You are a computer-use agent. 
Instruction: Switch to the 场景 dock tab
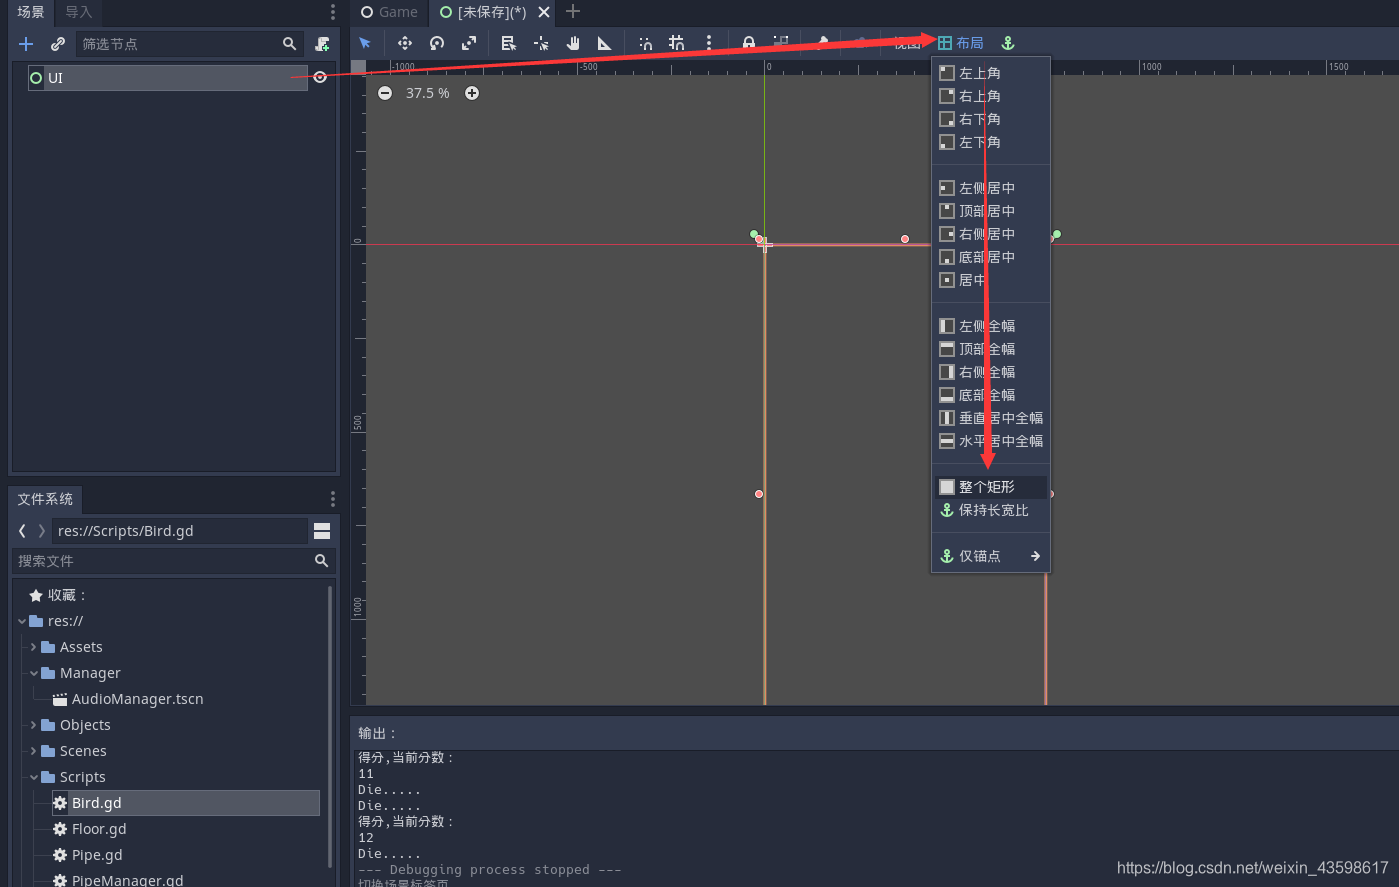click(31, 12)
